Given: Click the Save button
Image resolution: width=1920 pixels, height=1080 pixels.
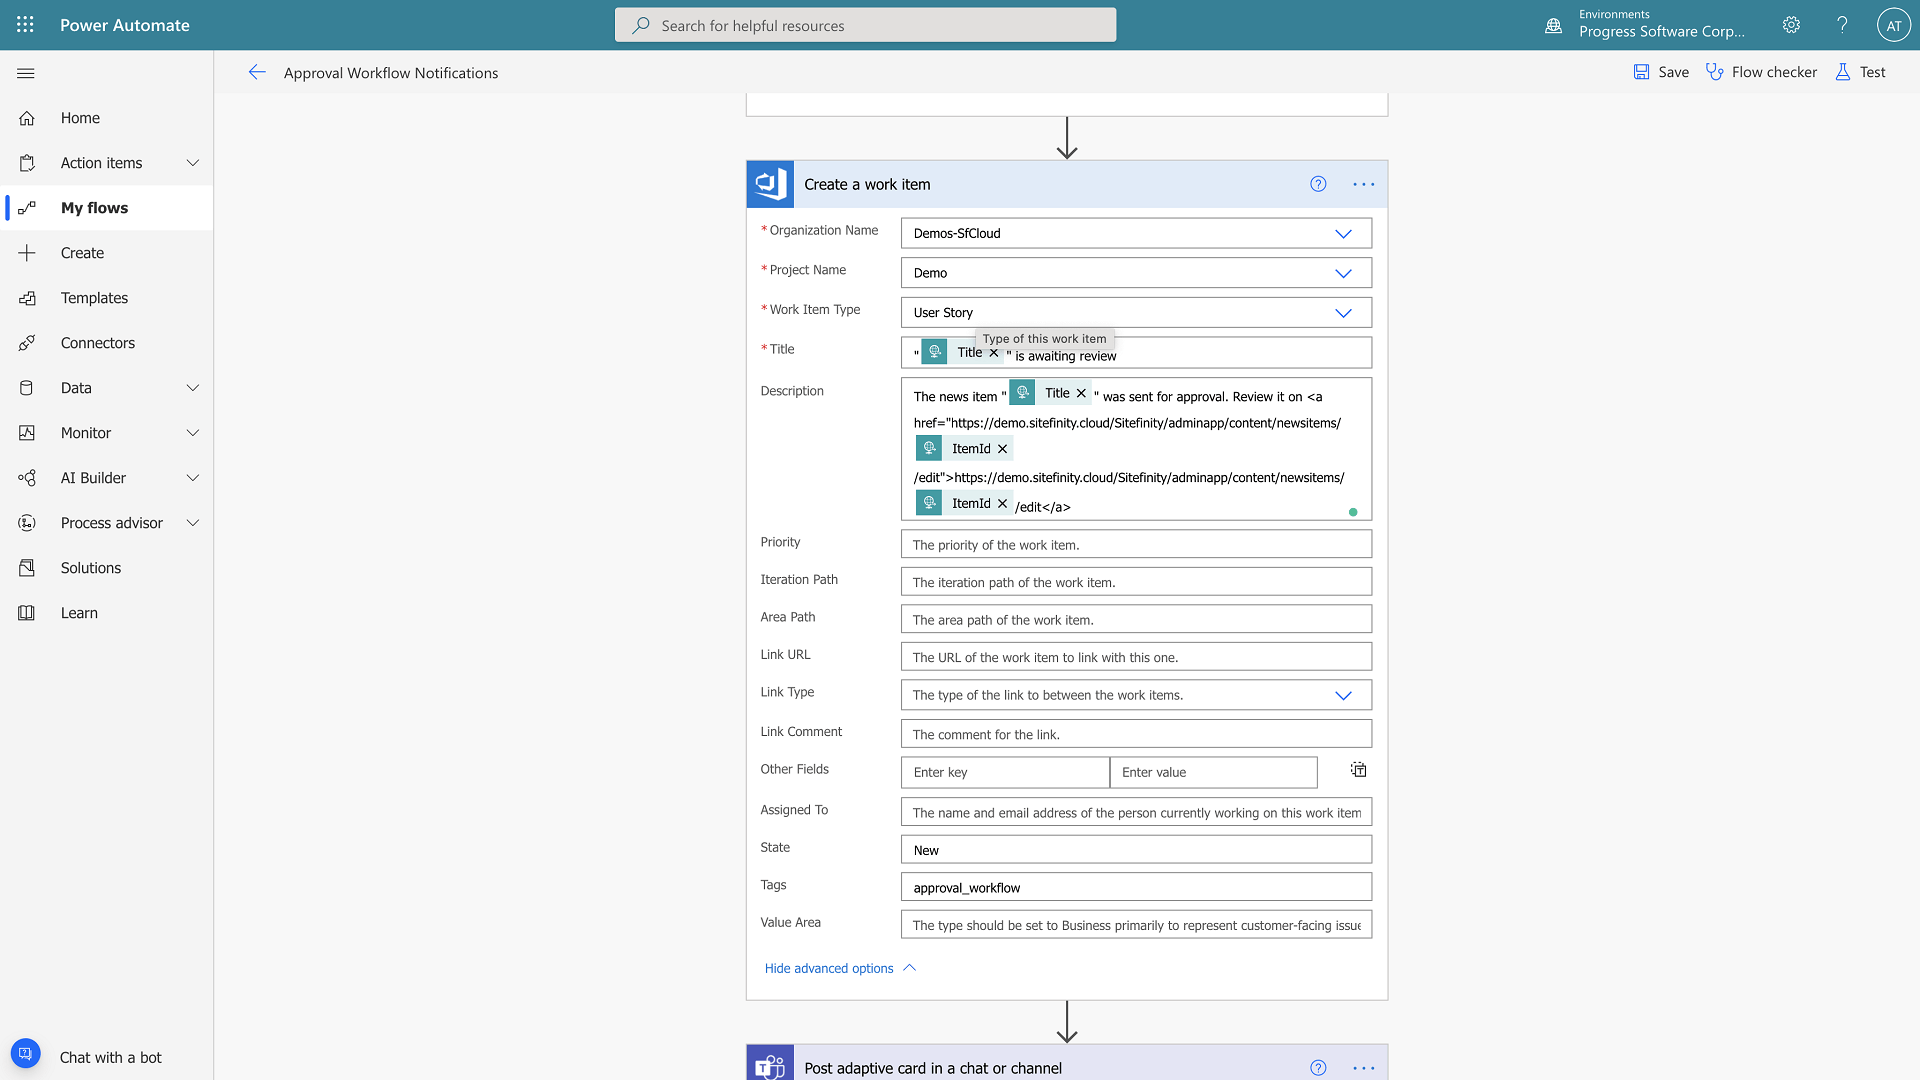Looking at the screenshot, I should 1661,72.
